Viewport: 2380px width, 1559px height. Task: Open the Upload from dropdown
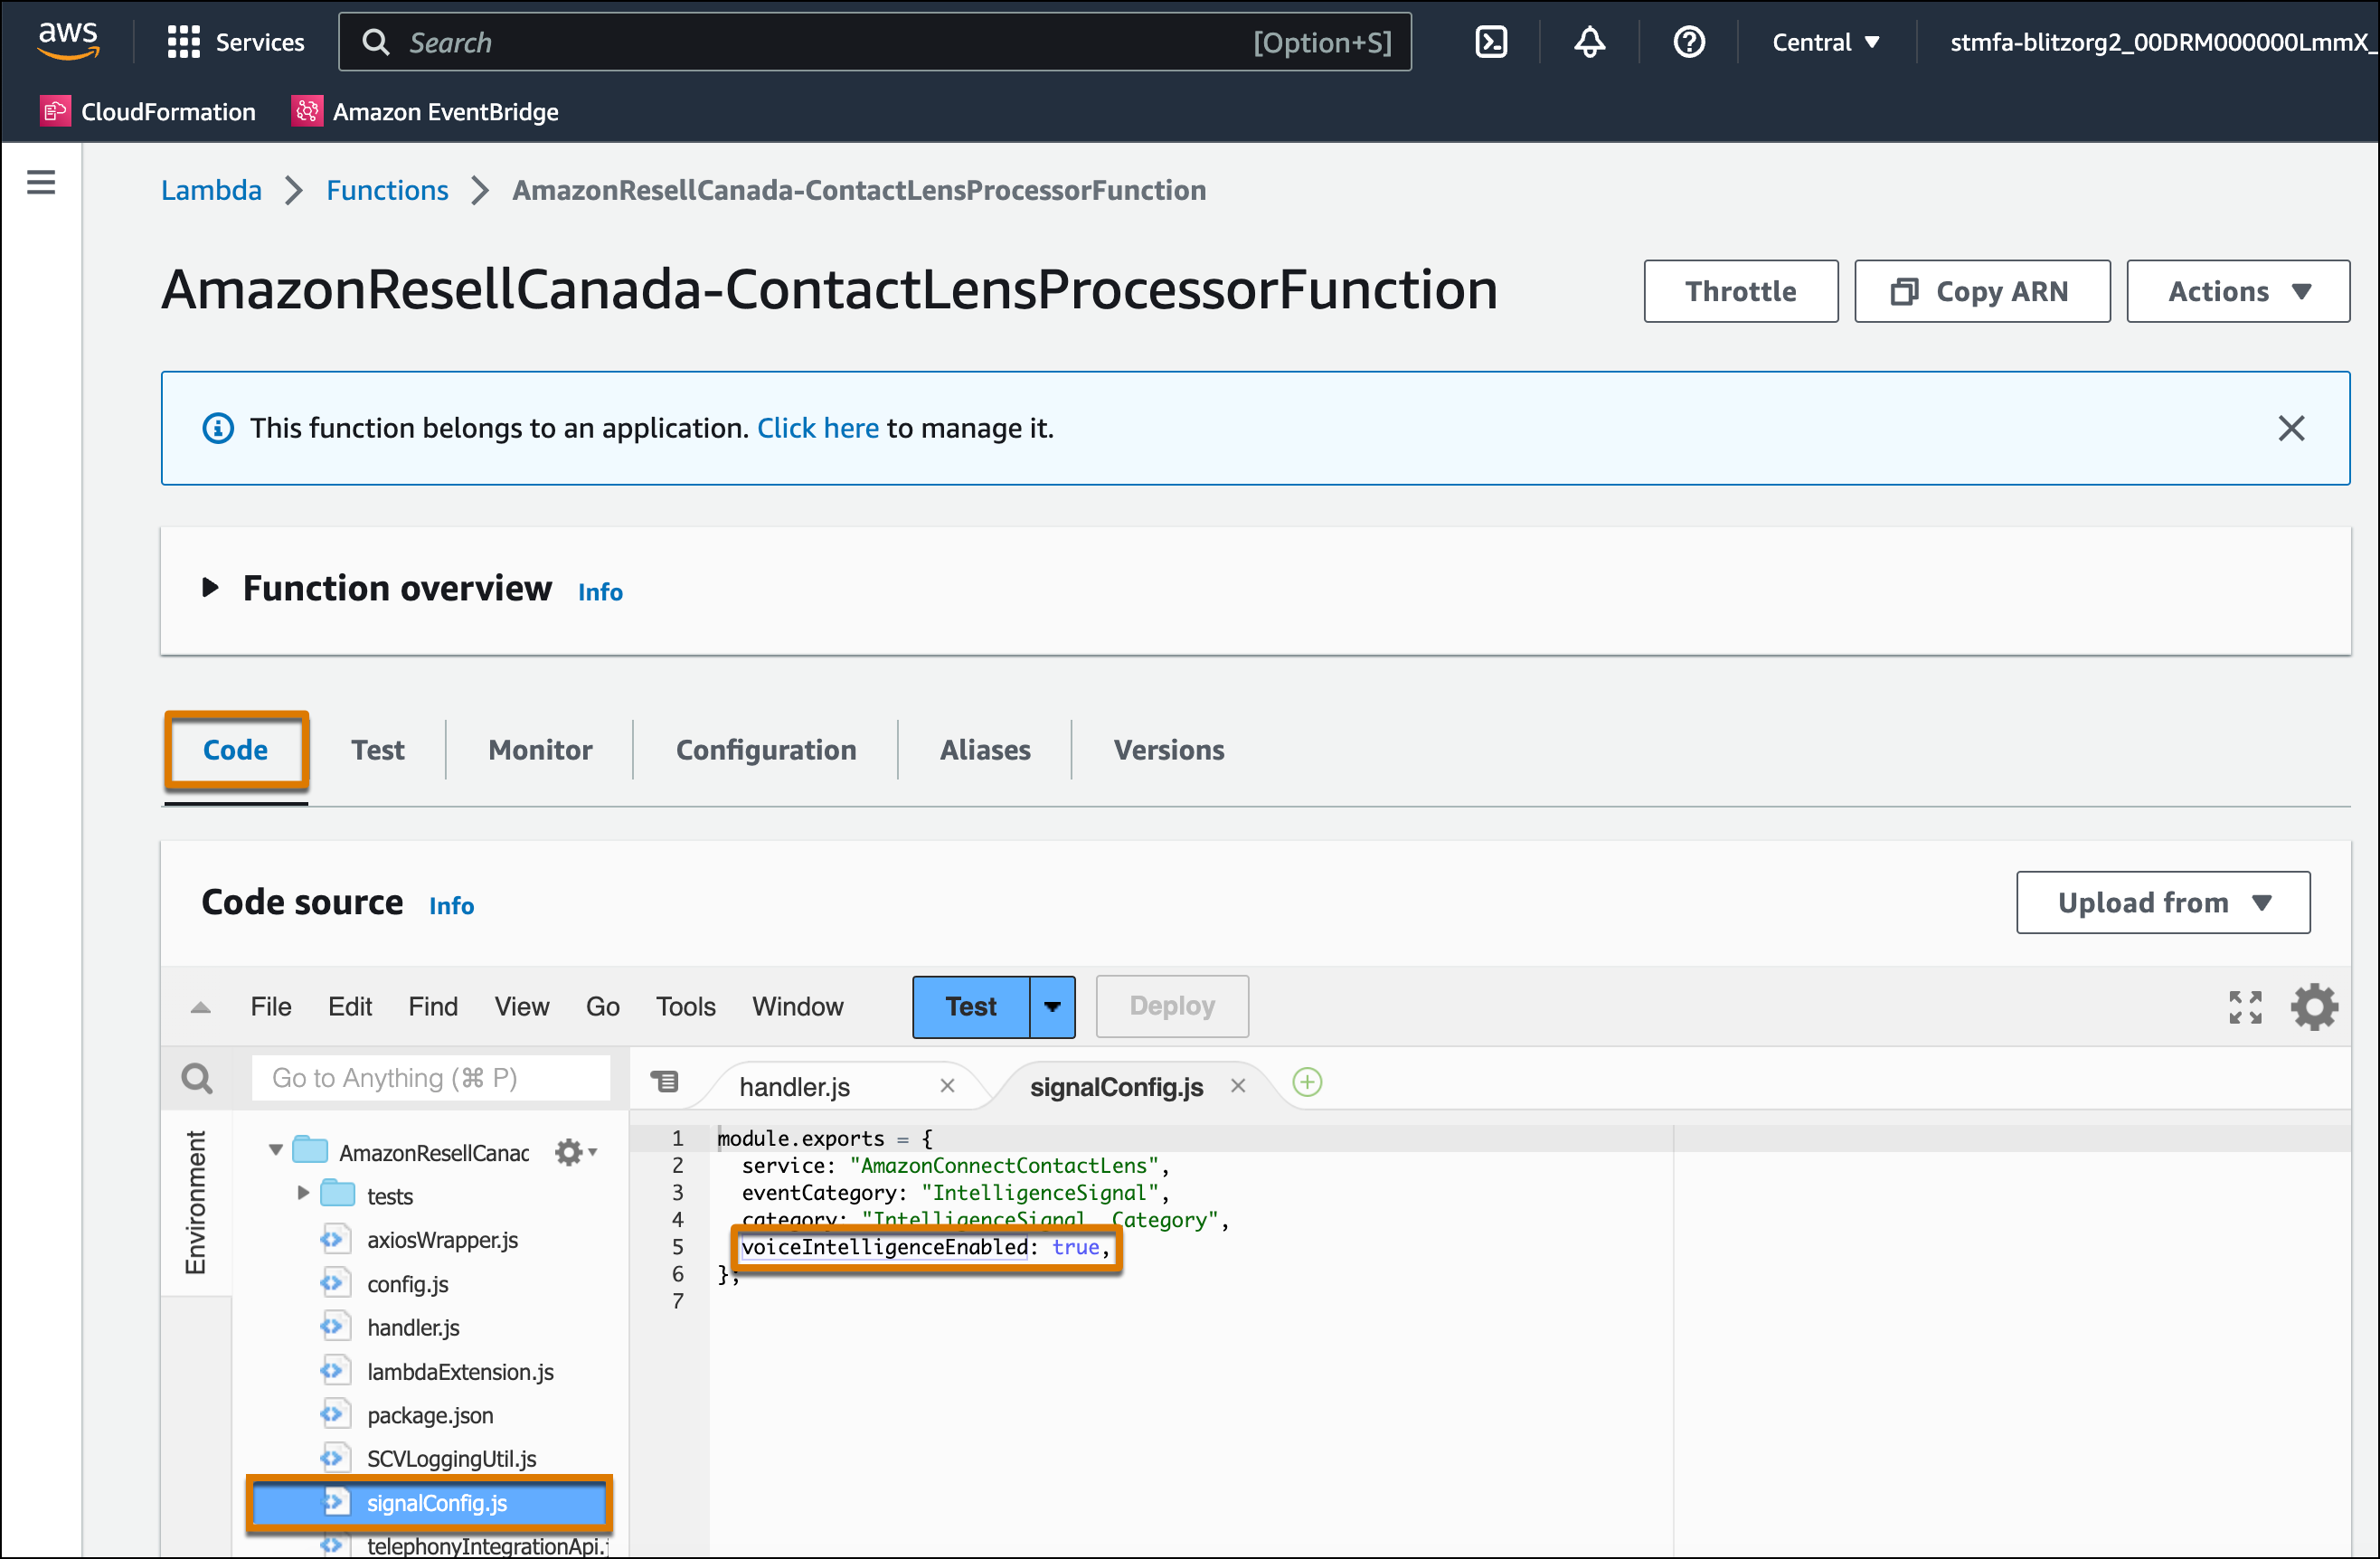pyautogui.click(x=2162, y=902)
